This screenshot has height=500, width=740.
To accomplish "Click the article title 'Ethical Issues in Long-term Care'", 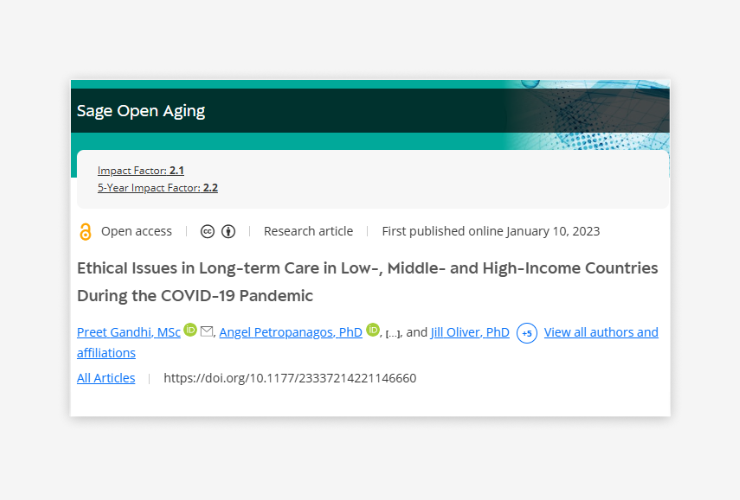I will (367, 282).
